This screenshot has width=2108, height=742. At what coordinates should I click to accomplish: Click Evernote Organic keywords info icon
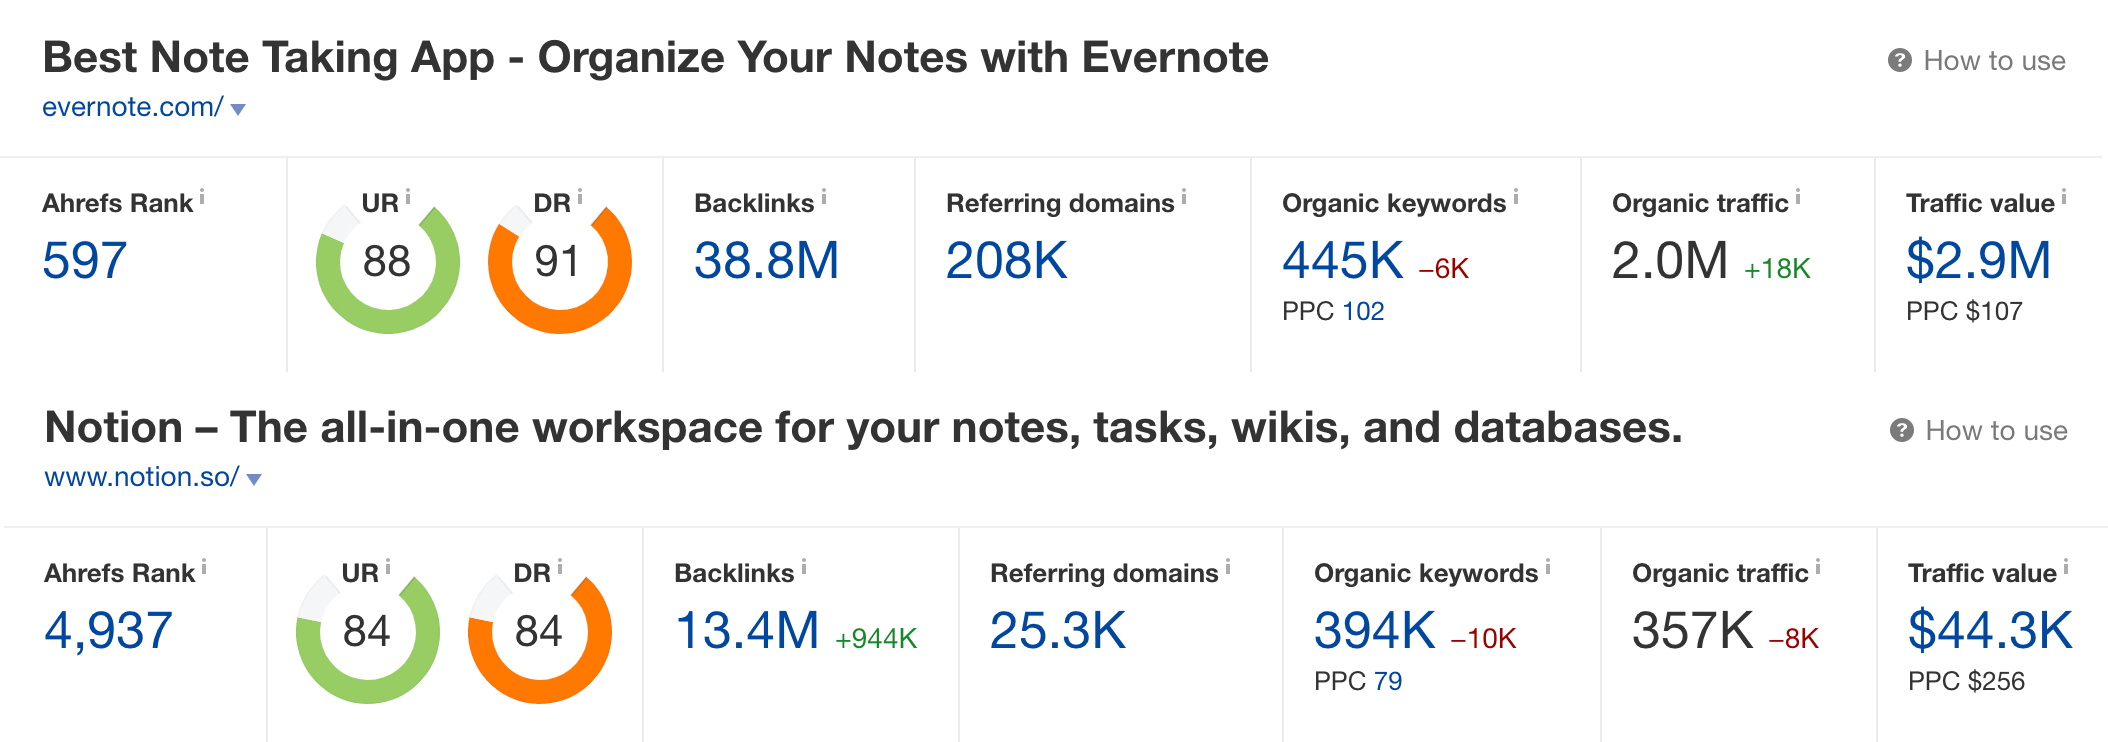[x=1516, y=197]
